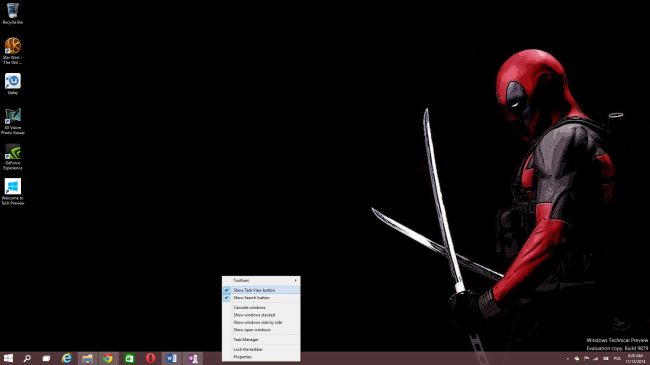Click the keyboard tray icon

606,359
